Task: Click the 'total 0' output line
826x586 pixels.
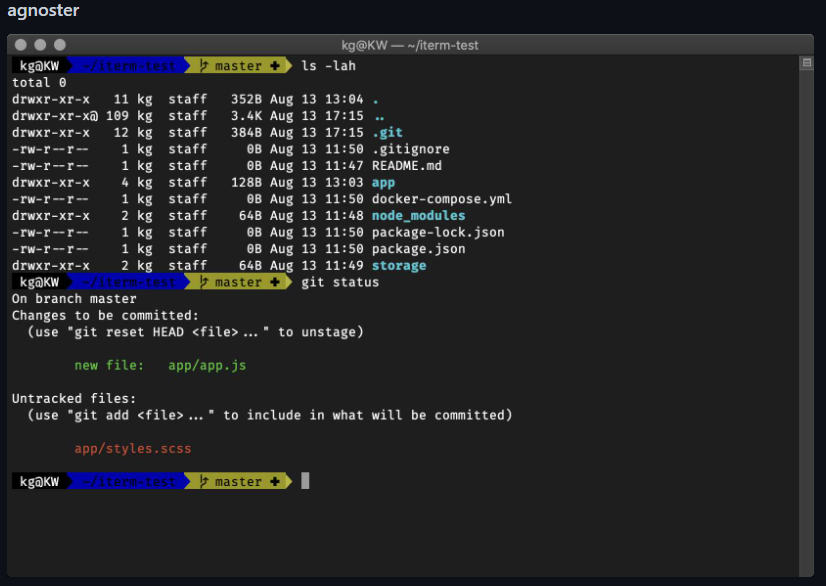Action: pyautogui.click(x=39, y=83)
